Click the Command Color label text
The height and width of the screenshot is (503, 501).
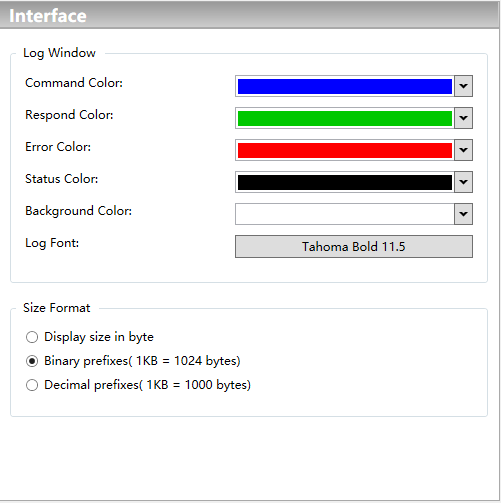tap(74, 83)
